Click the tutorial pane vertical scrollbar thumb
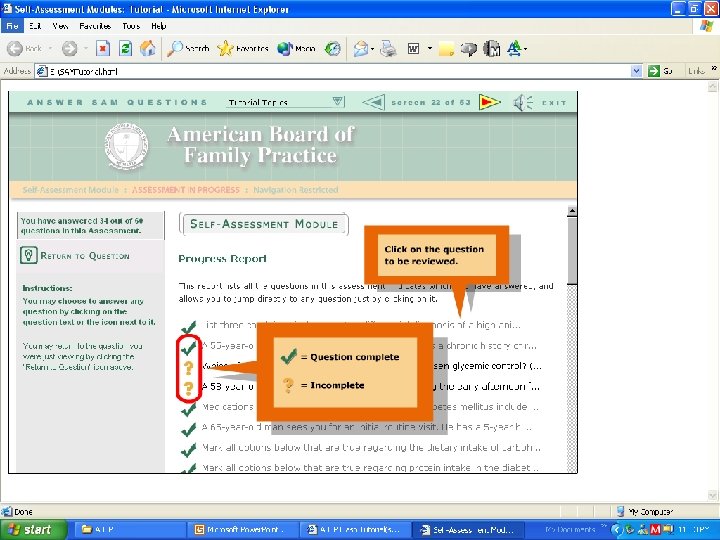Viewport: 720px width, 540px height. coord(572,250)
